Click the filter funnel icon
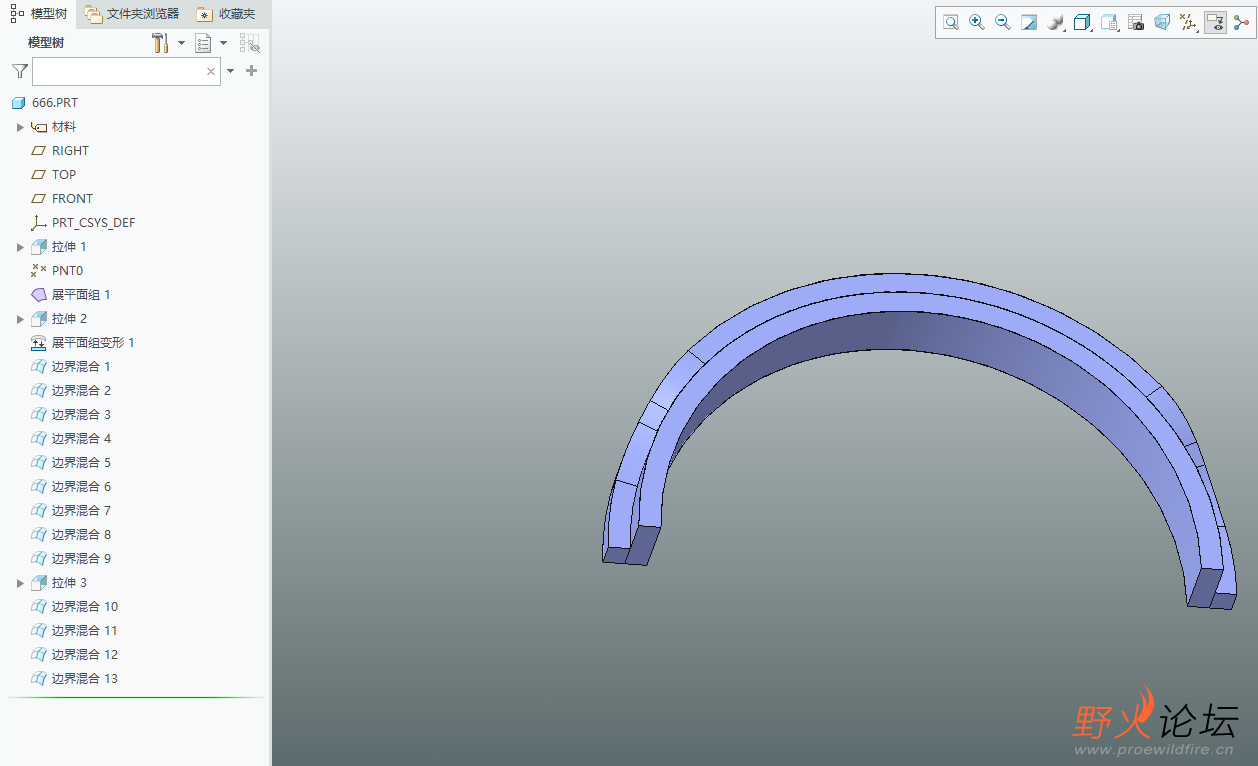This screenshot has width=1258, height=766. pyautogui.click(x=19, y=71)
